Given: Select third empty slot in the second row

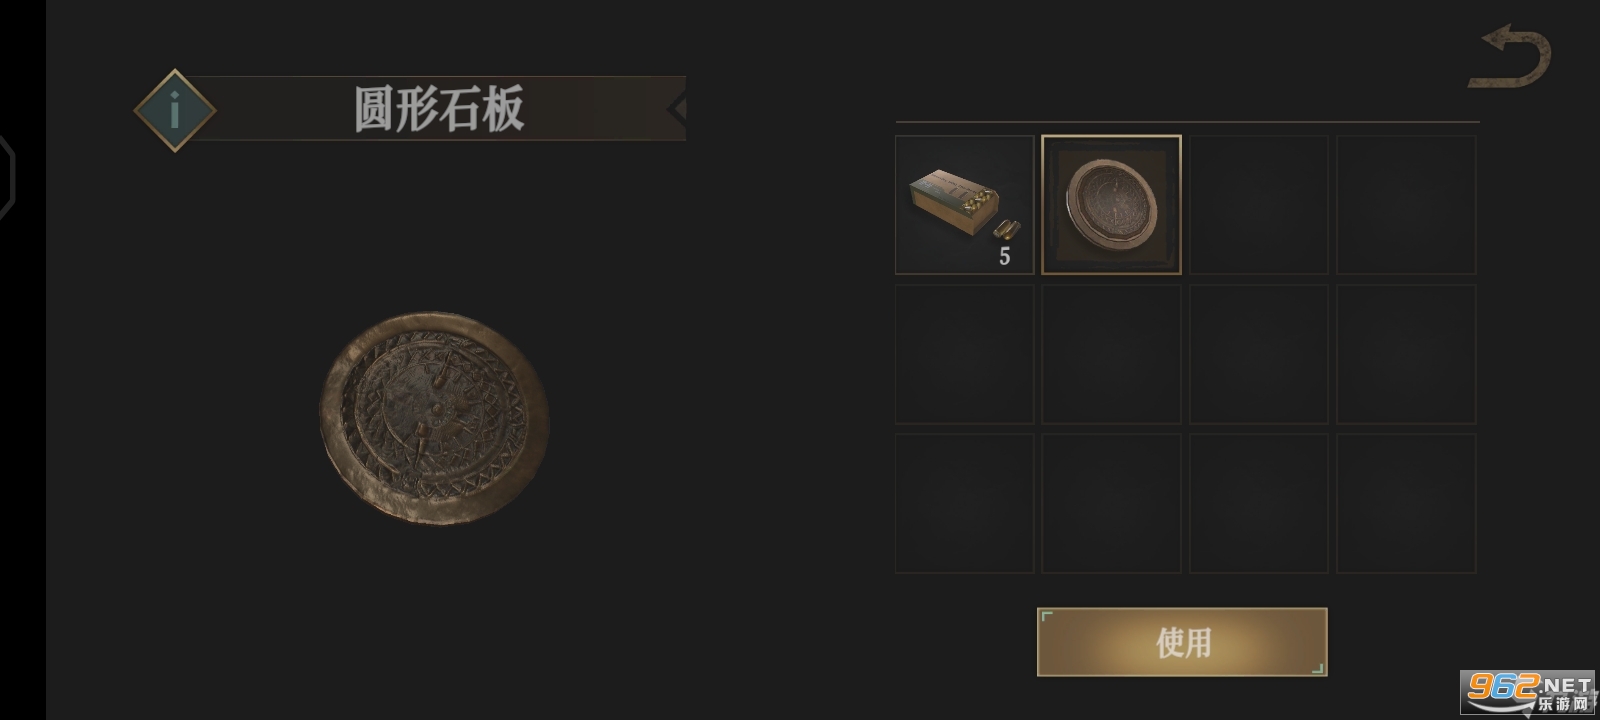Looking at the screenshot, I should click(1258, 354).
